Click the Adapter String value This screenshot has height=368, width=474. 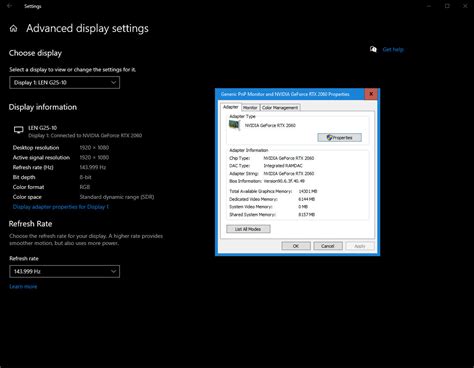(x=289, y=173)
